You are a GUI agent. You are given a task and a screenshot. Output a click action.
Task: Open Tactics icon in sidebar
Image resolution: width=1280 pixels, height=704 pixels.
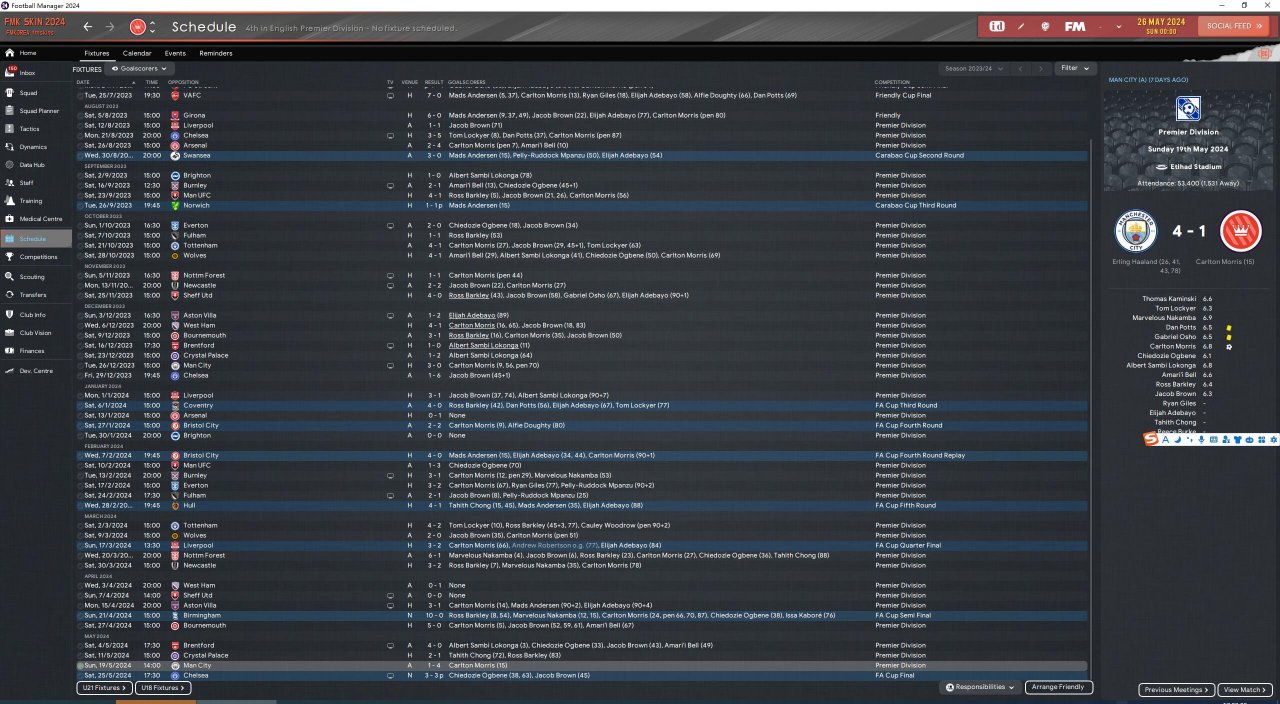tap(10, 129)
